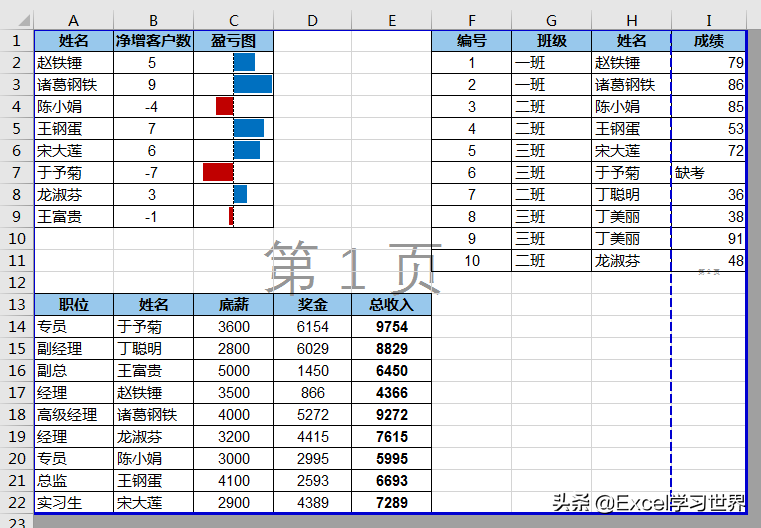Select cell with value -4

coord(153,107)
